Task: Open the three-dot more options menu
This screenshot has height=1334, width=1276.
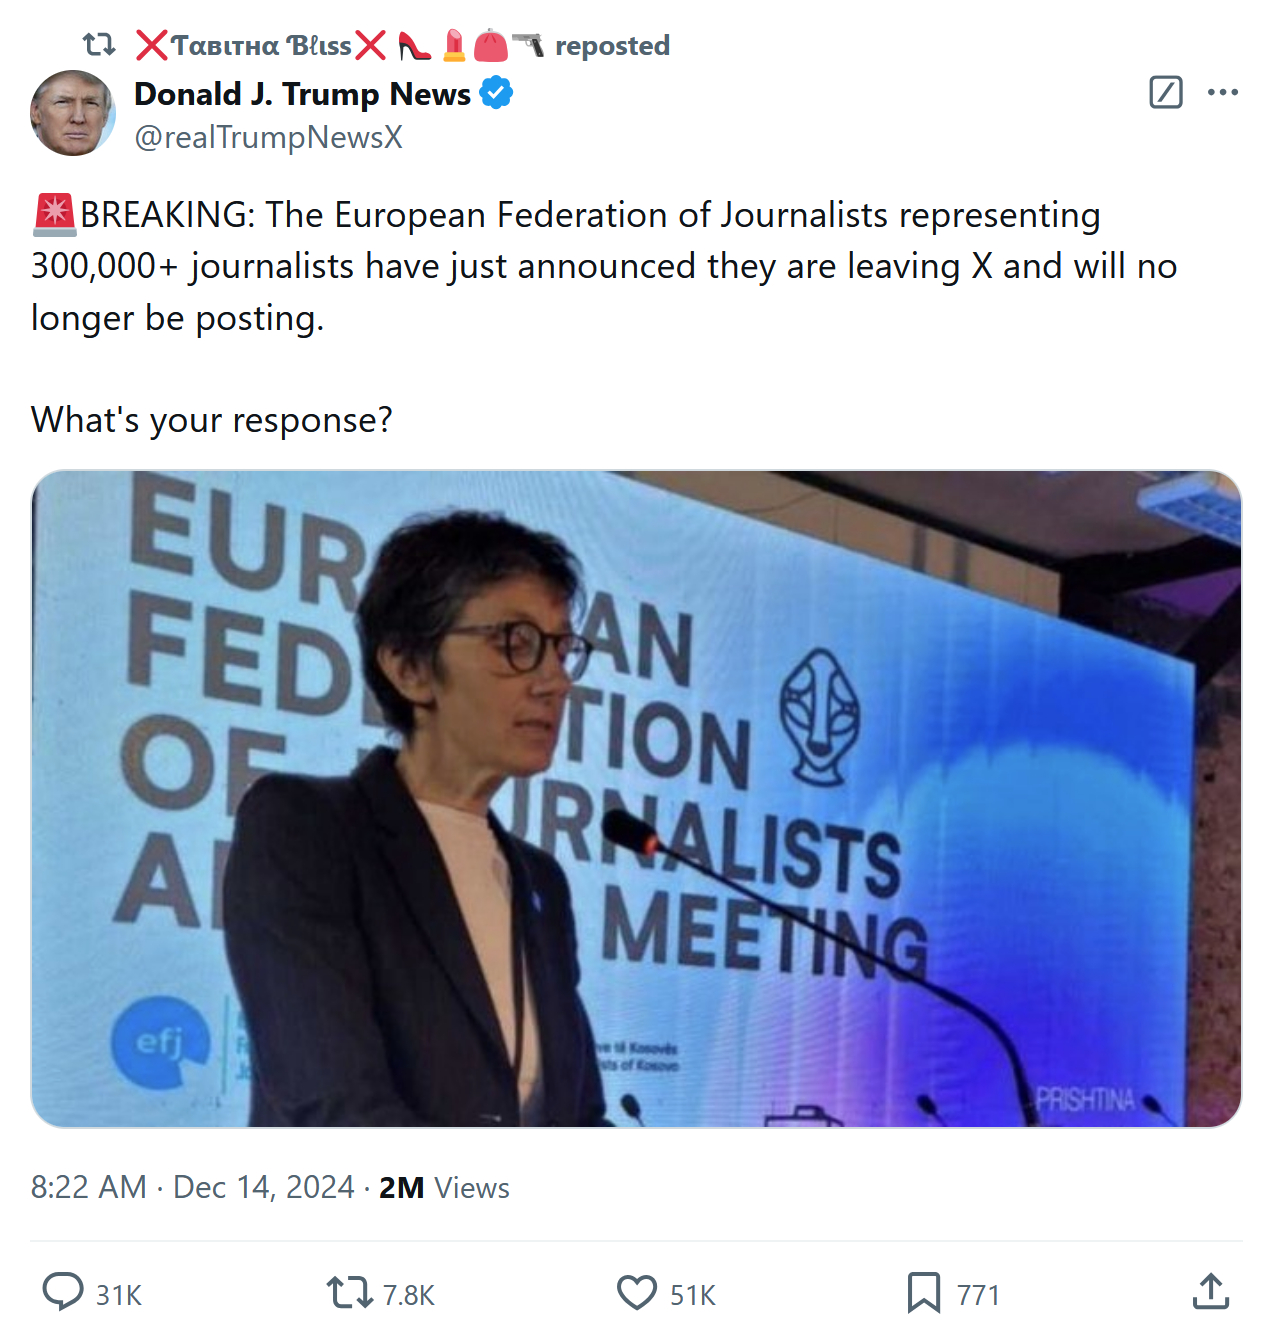Action: [1222, 93]
